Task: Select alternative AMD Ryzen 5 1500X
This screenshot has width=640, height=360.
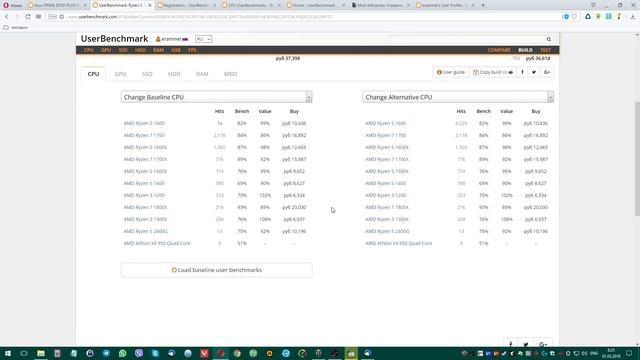Action: pos(387,171)
